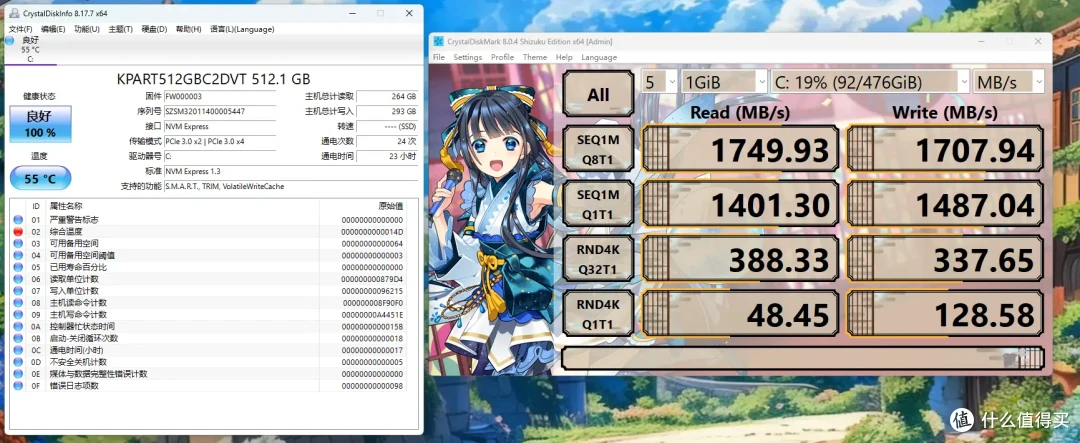This screenshot has height=443, width=1080.
Task: Open CrystalDiskMark File menu
Action: (x=439, y=57)
